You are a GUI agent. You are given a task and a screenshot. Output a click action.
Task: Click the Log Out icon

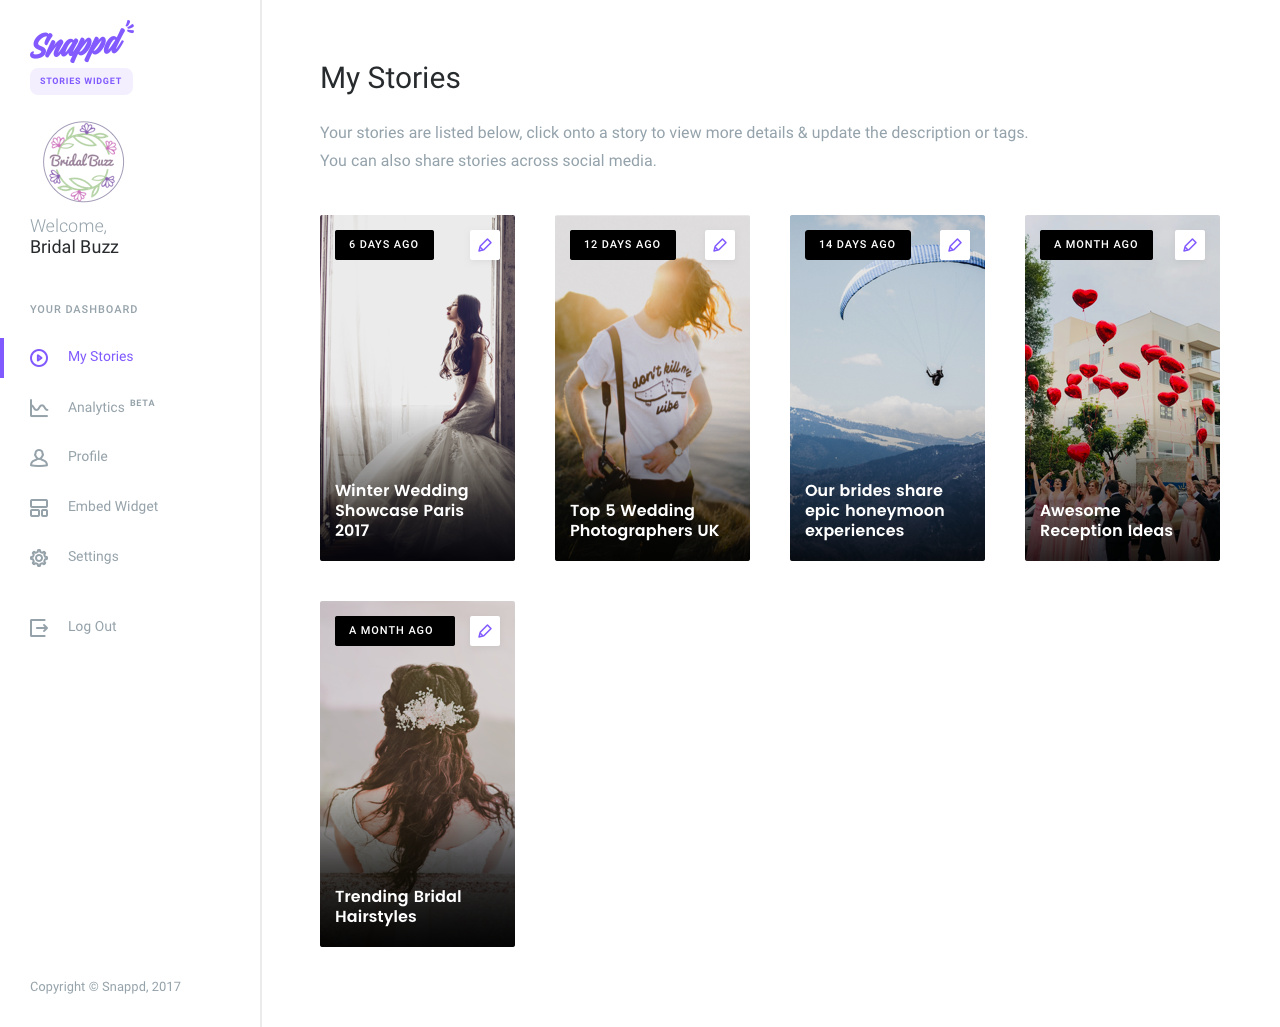coord(38,627)
